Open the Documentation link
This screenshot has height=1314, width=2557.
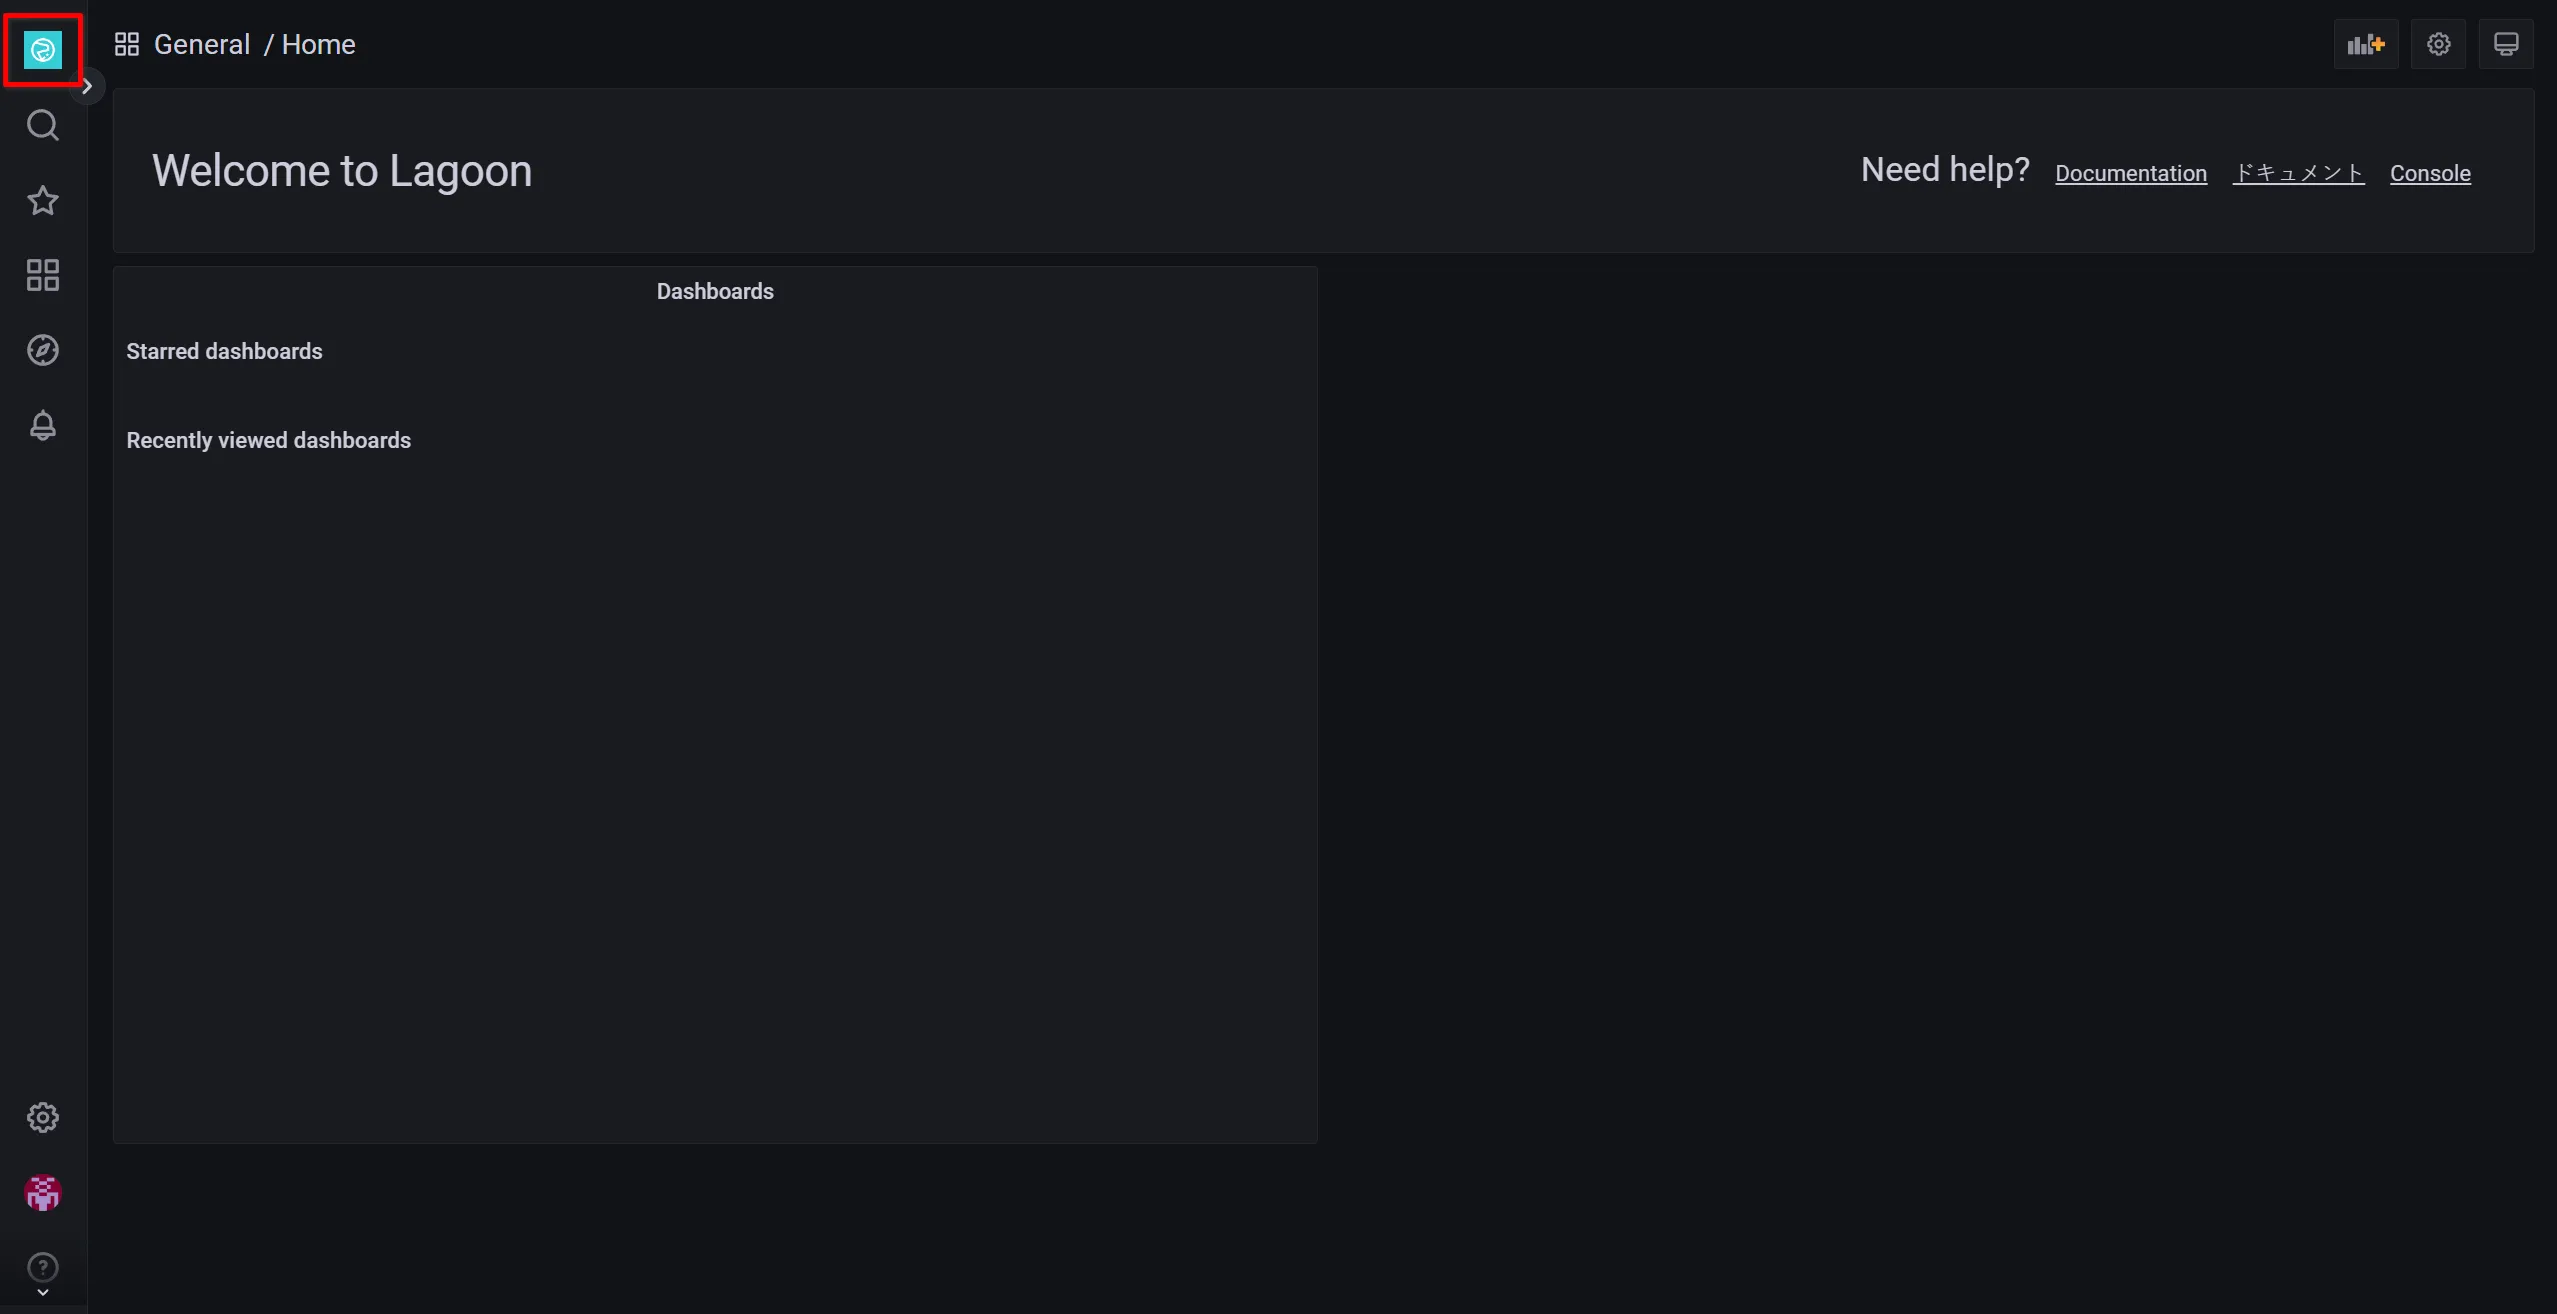click(x=2131, y=173)
